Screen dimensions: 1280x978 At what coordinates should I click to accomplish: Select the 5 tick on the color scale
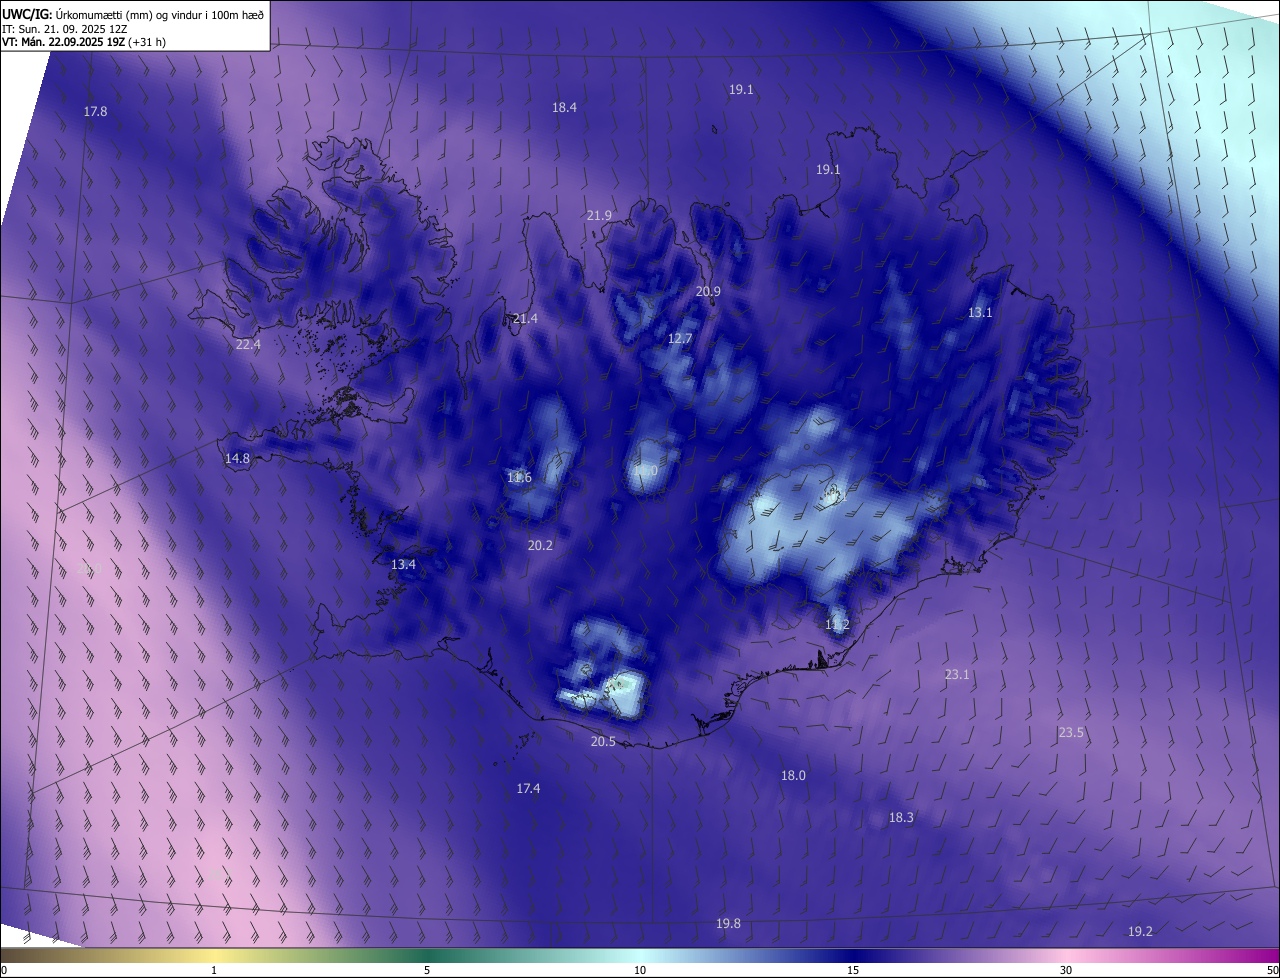tap(427, 970)
